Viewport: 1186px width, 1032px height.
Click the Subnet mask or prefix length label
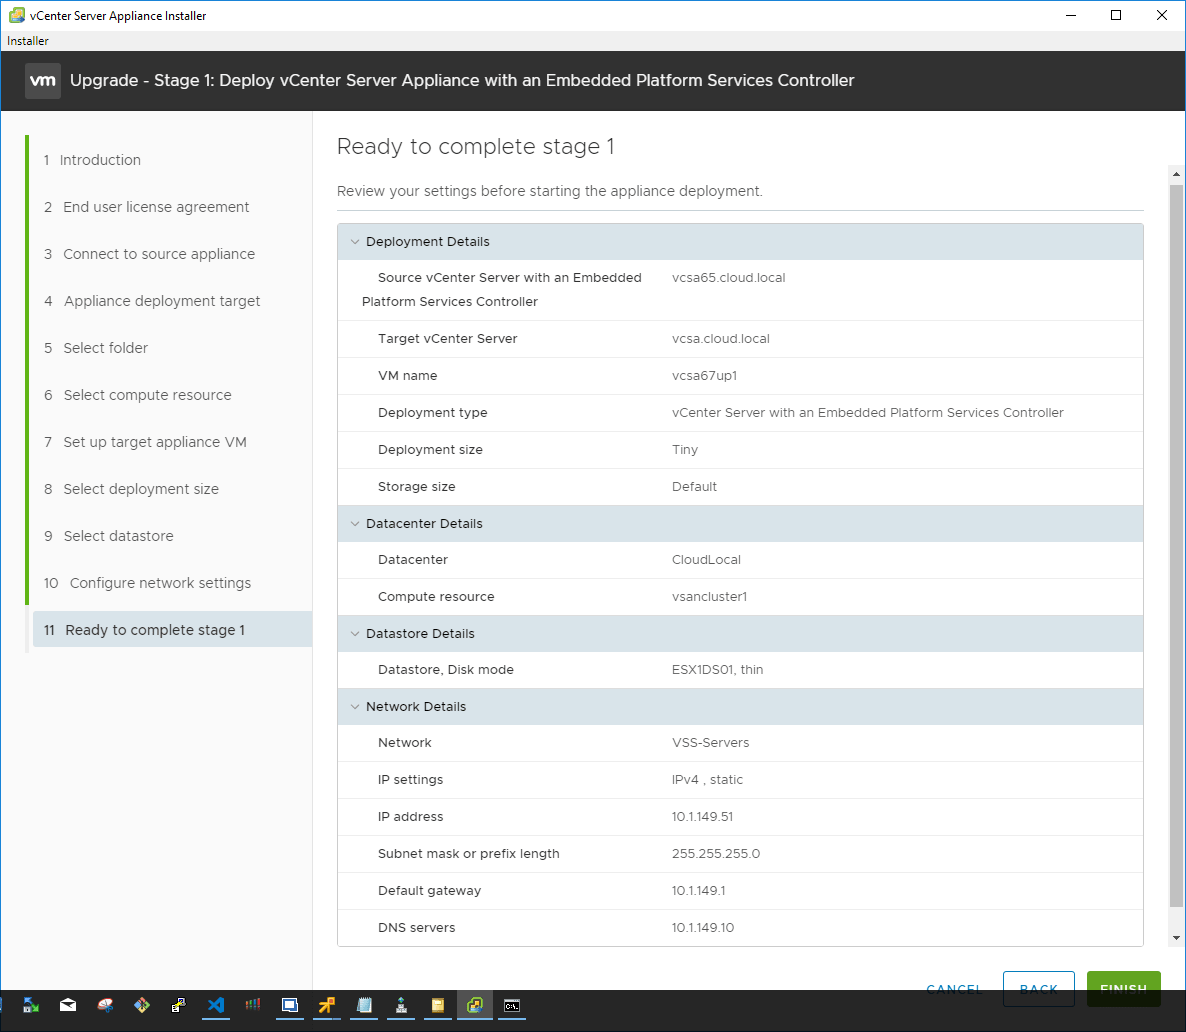coord(469,854)
